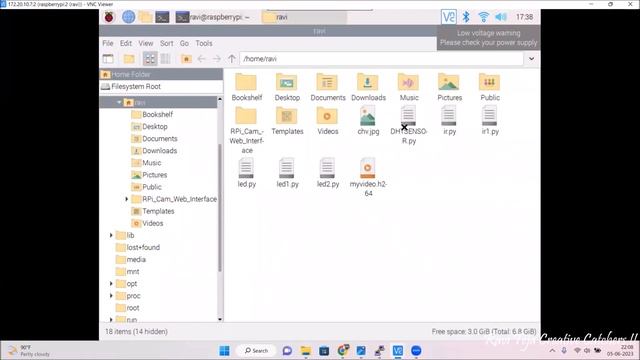The image size is (640, 360).
Task: Navigate back with left arrow
Action: click(x=201, y=59)
